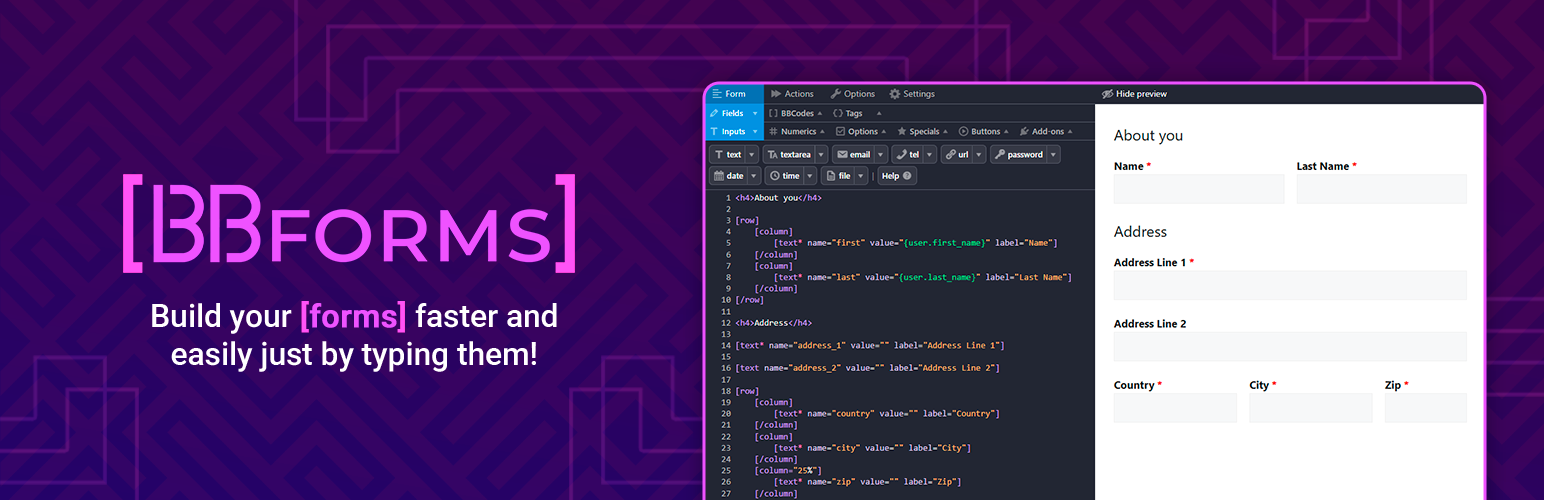Place cursor on [column="25%"] line

788,470
